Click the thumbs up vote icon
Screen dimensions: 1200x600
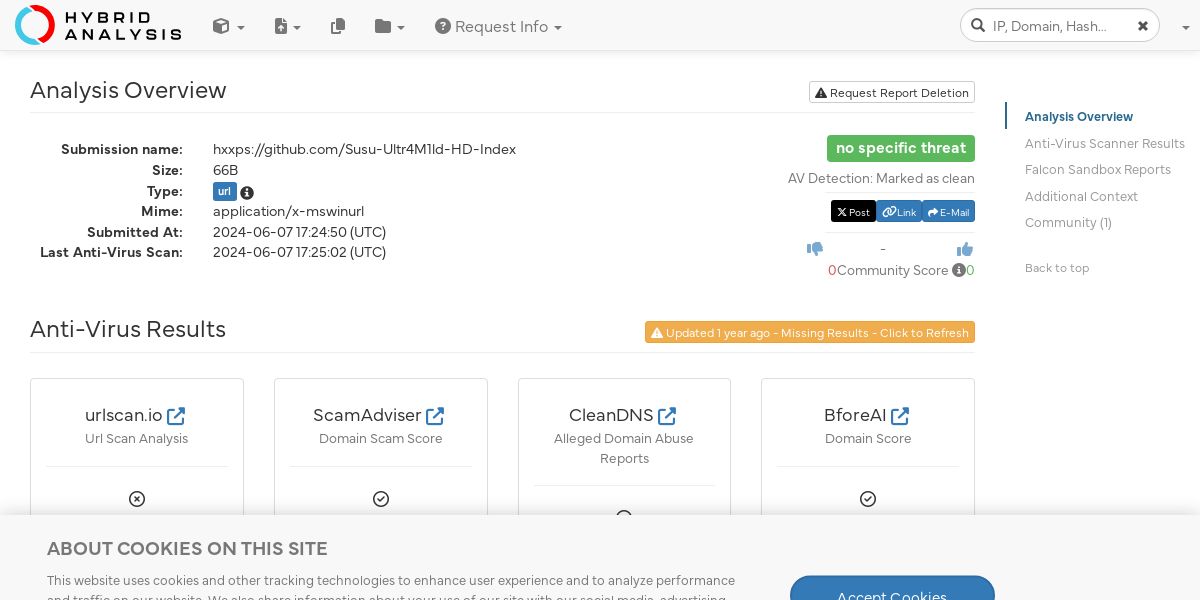(965, 249)
